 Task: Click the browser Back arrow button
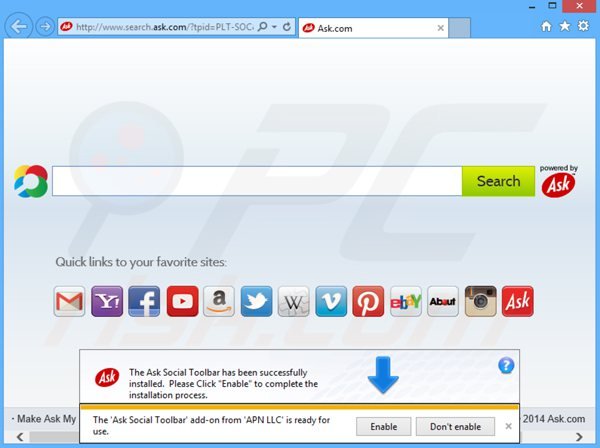(18, 26)
